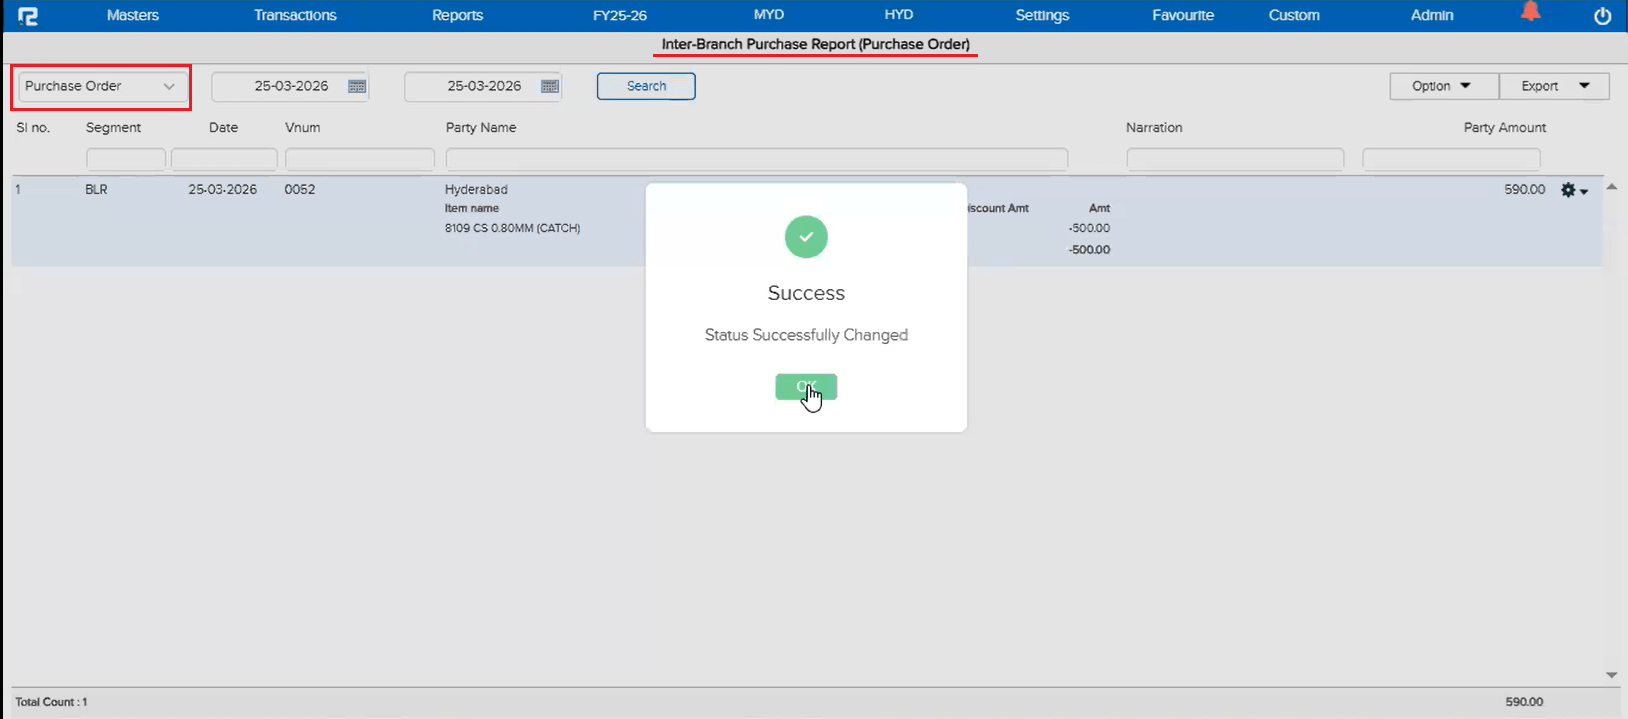
Task: Click the Search button
Action: (646, 87)
